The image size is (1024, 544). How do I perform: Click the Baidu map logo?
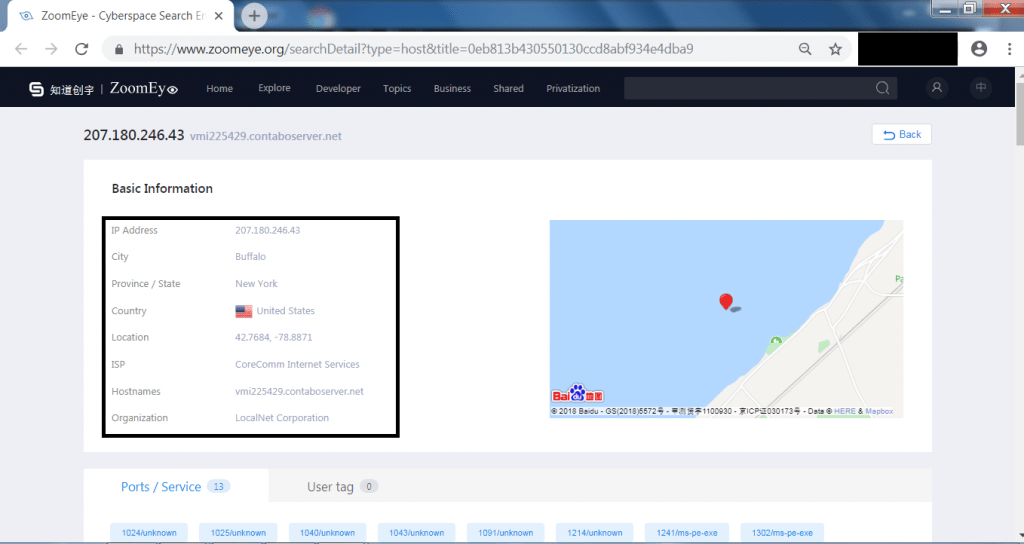point(578,393)
